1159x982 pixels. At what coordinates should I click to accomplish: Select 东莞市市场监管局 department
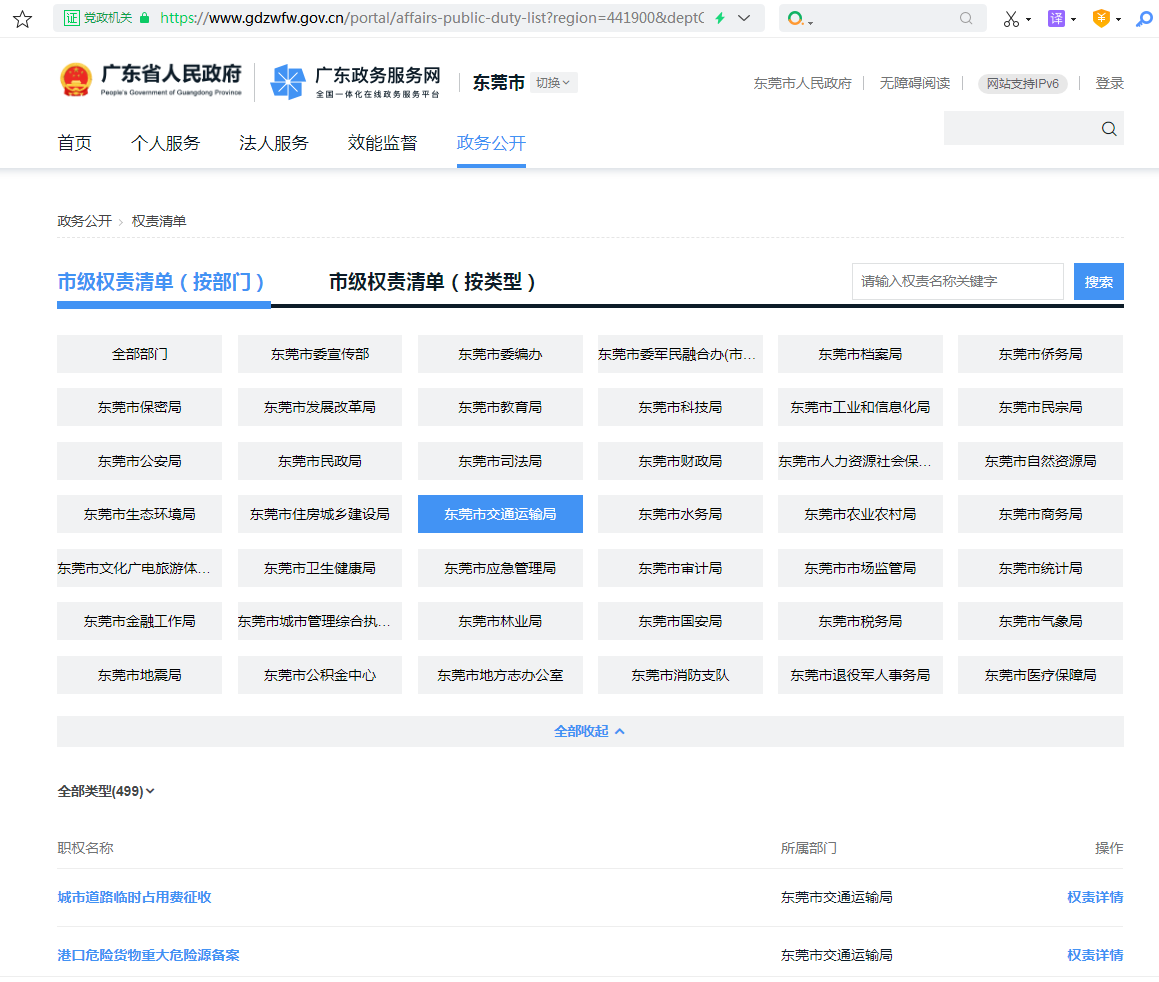[x=860, y=568]
